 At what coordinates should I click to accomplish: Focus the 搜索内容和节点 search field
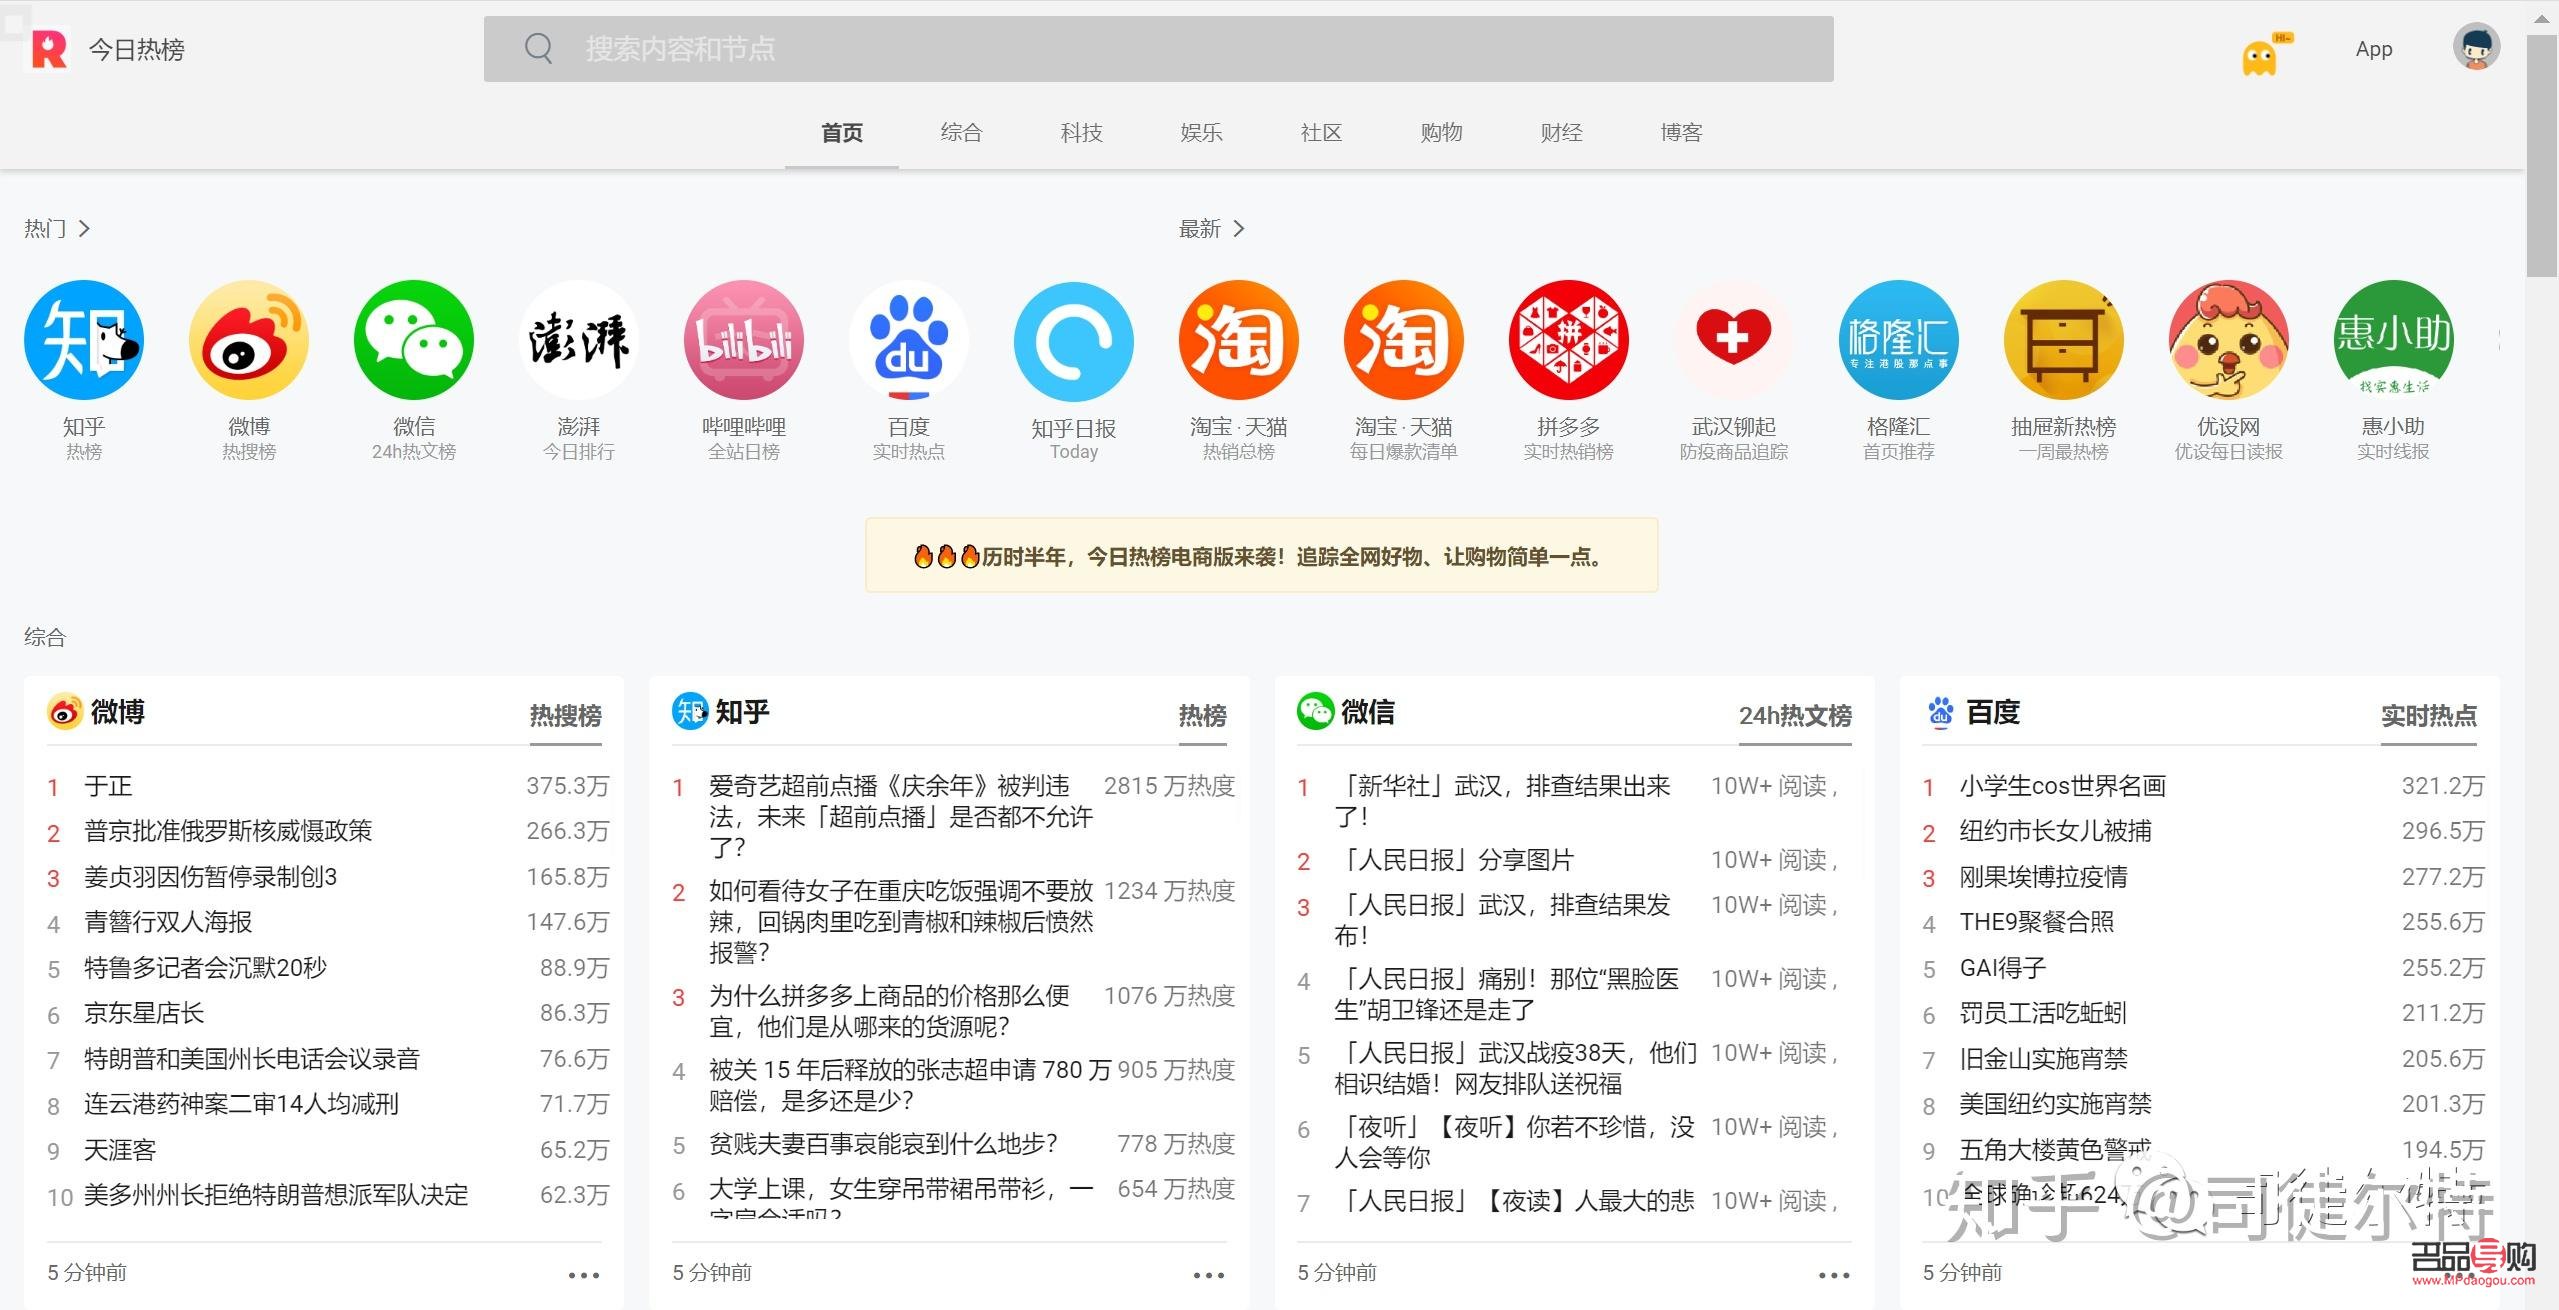point(1159,49)
